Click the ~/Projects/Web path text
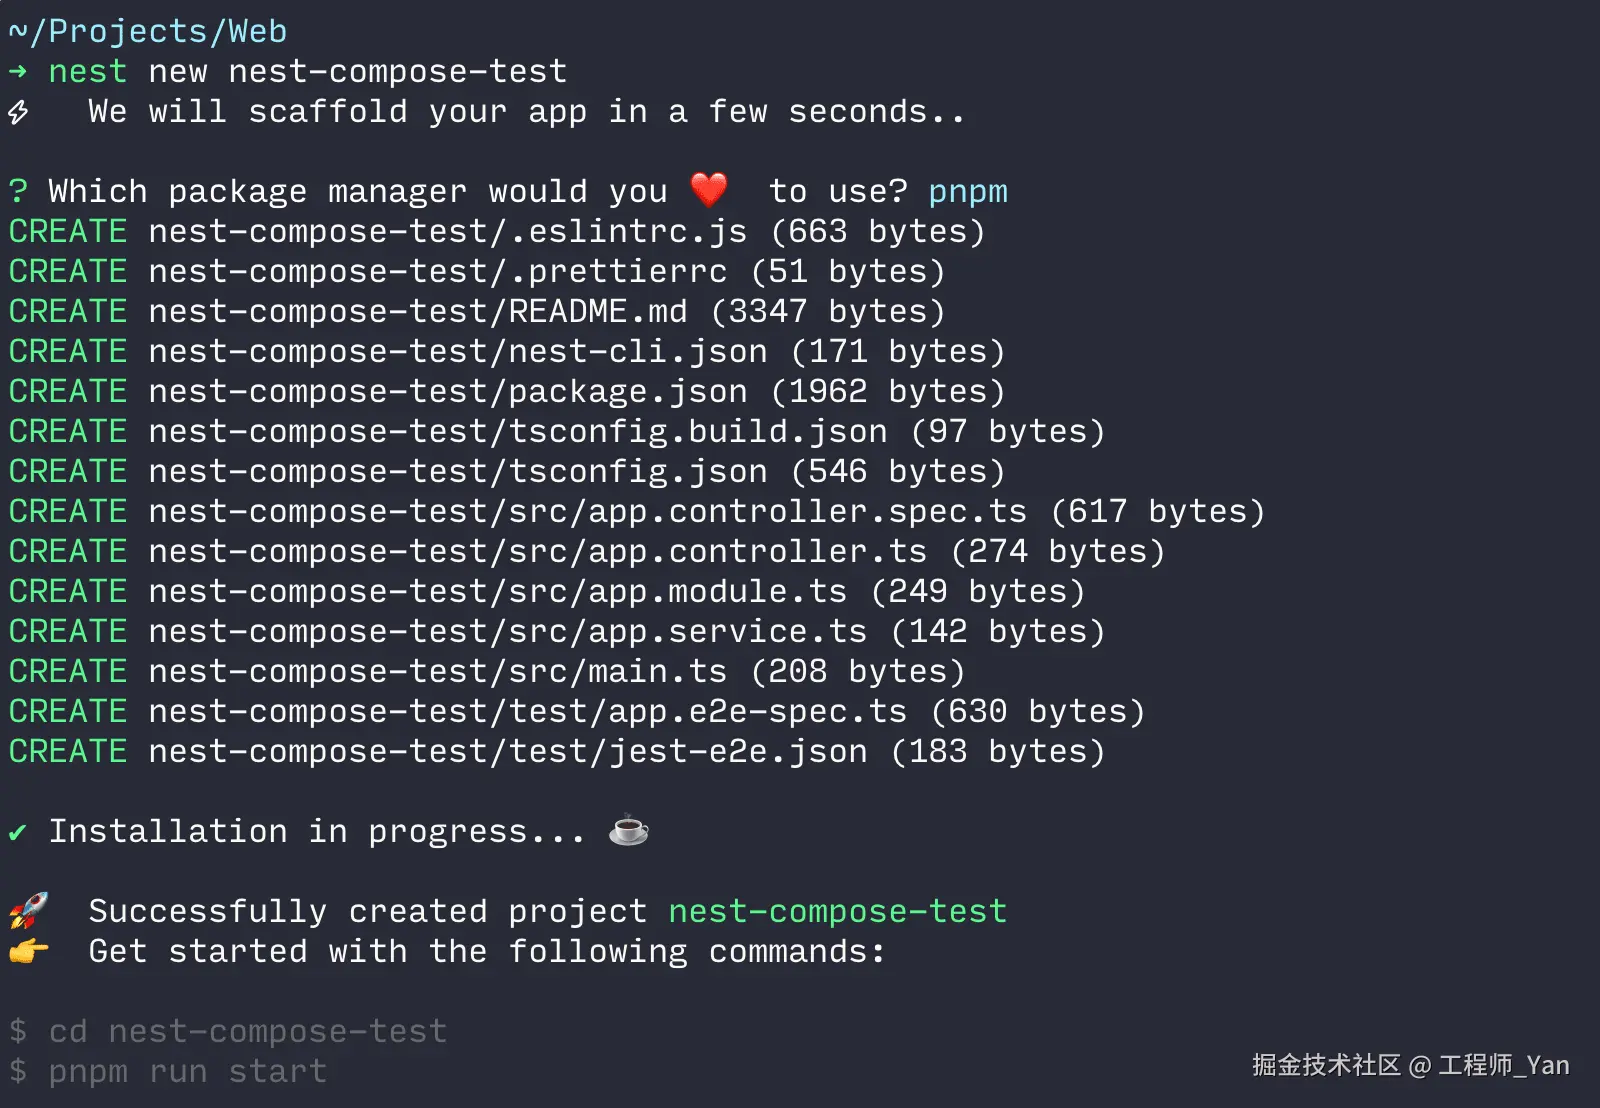The width and height of the screenshot is (1600, 1108). point(148,32)
